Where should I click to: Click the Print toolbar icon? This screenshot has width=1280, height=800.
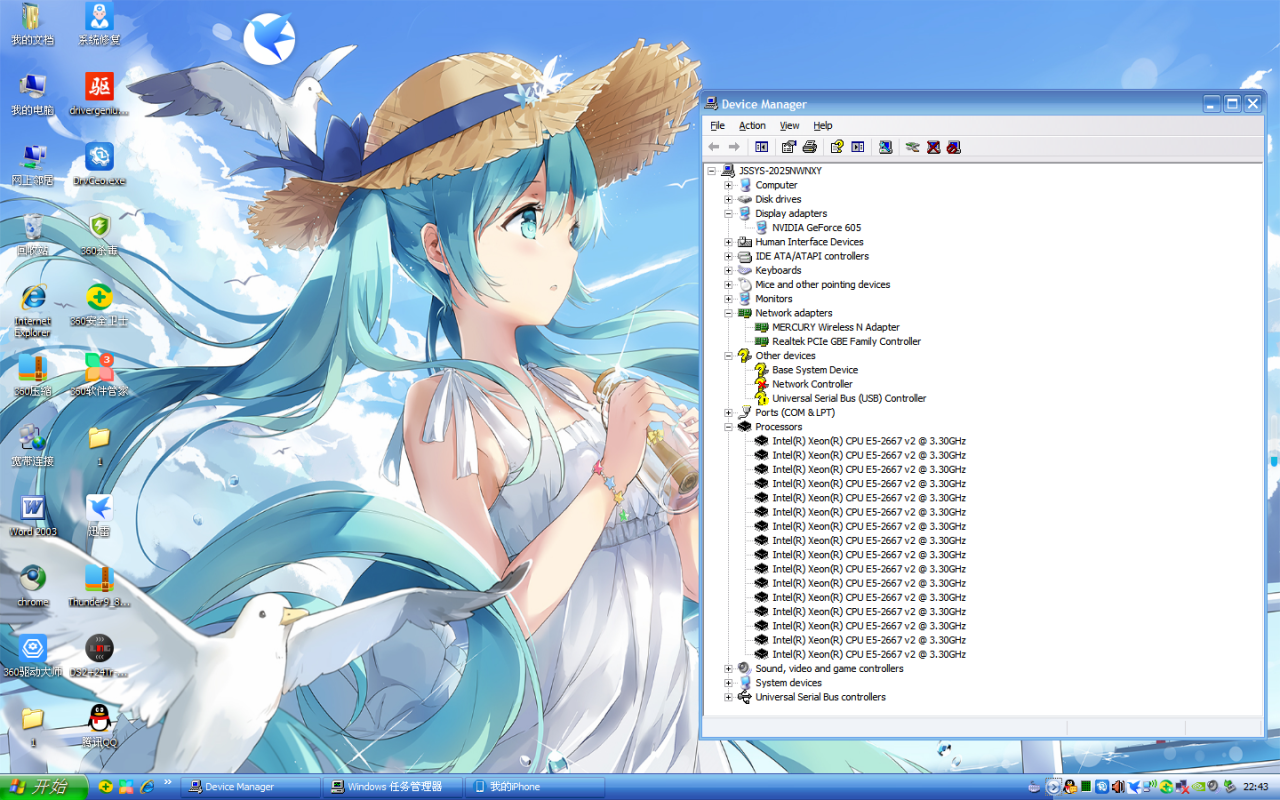810,147
